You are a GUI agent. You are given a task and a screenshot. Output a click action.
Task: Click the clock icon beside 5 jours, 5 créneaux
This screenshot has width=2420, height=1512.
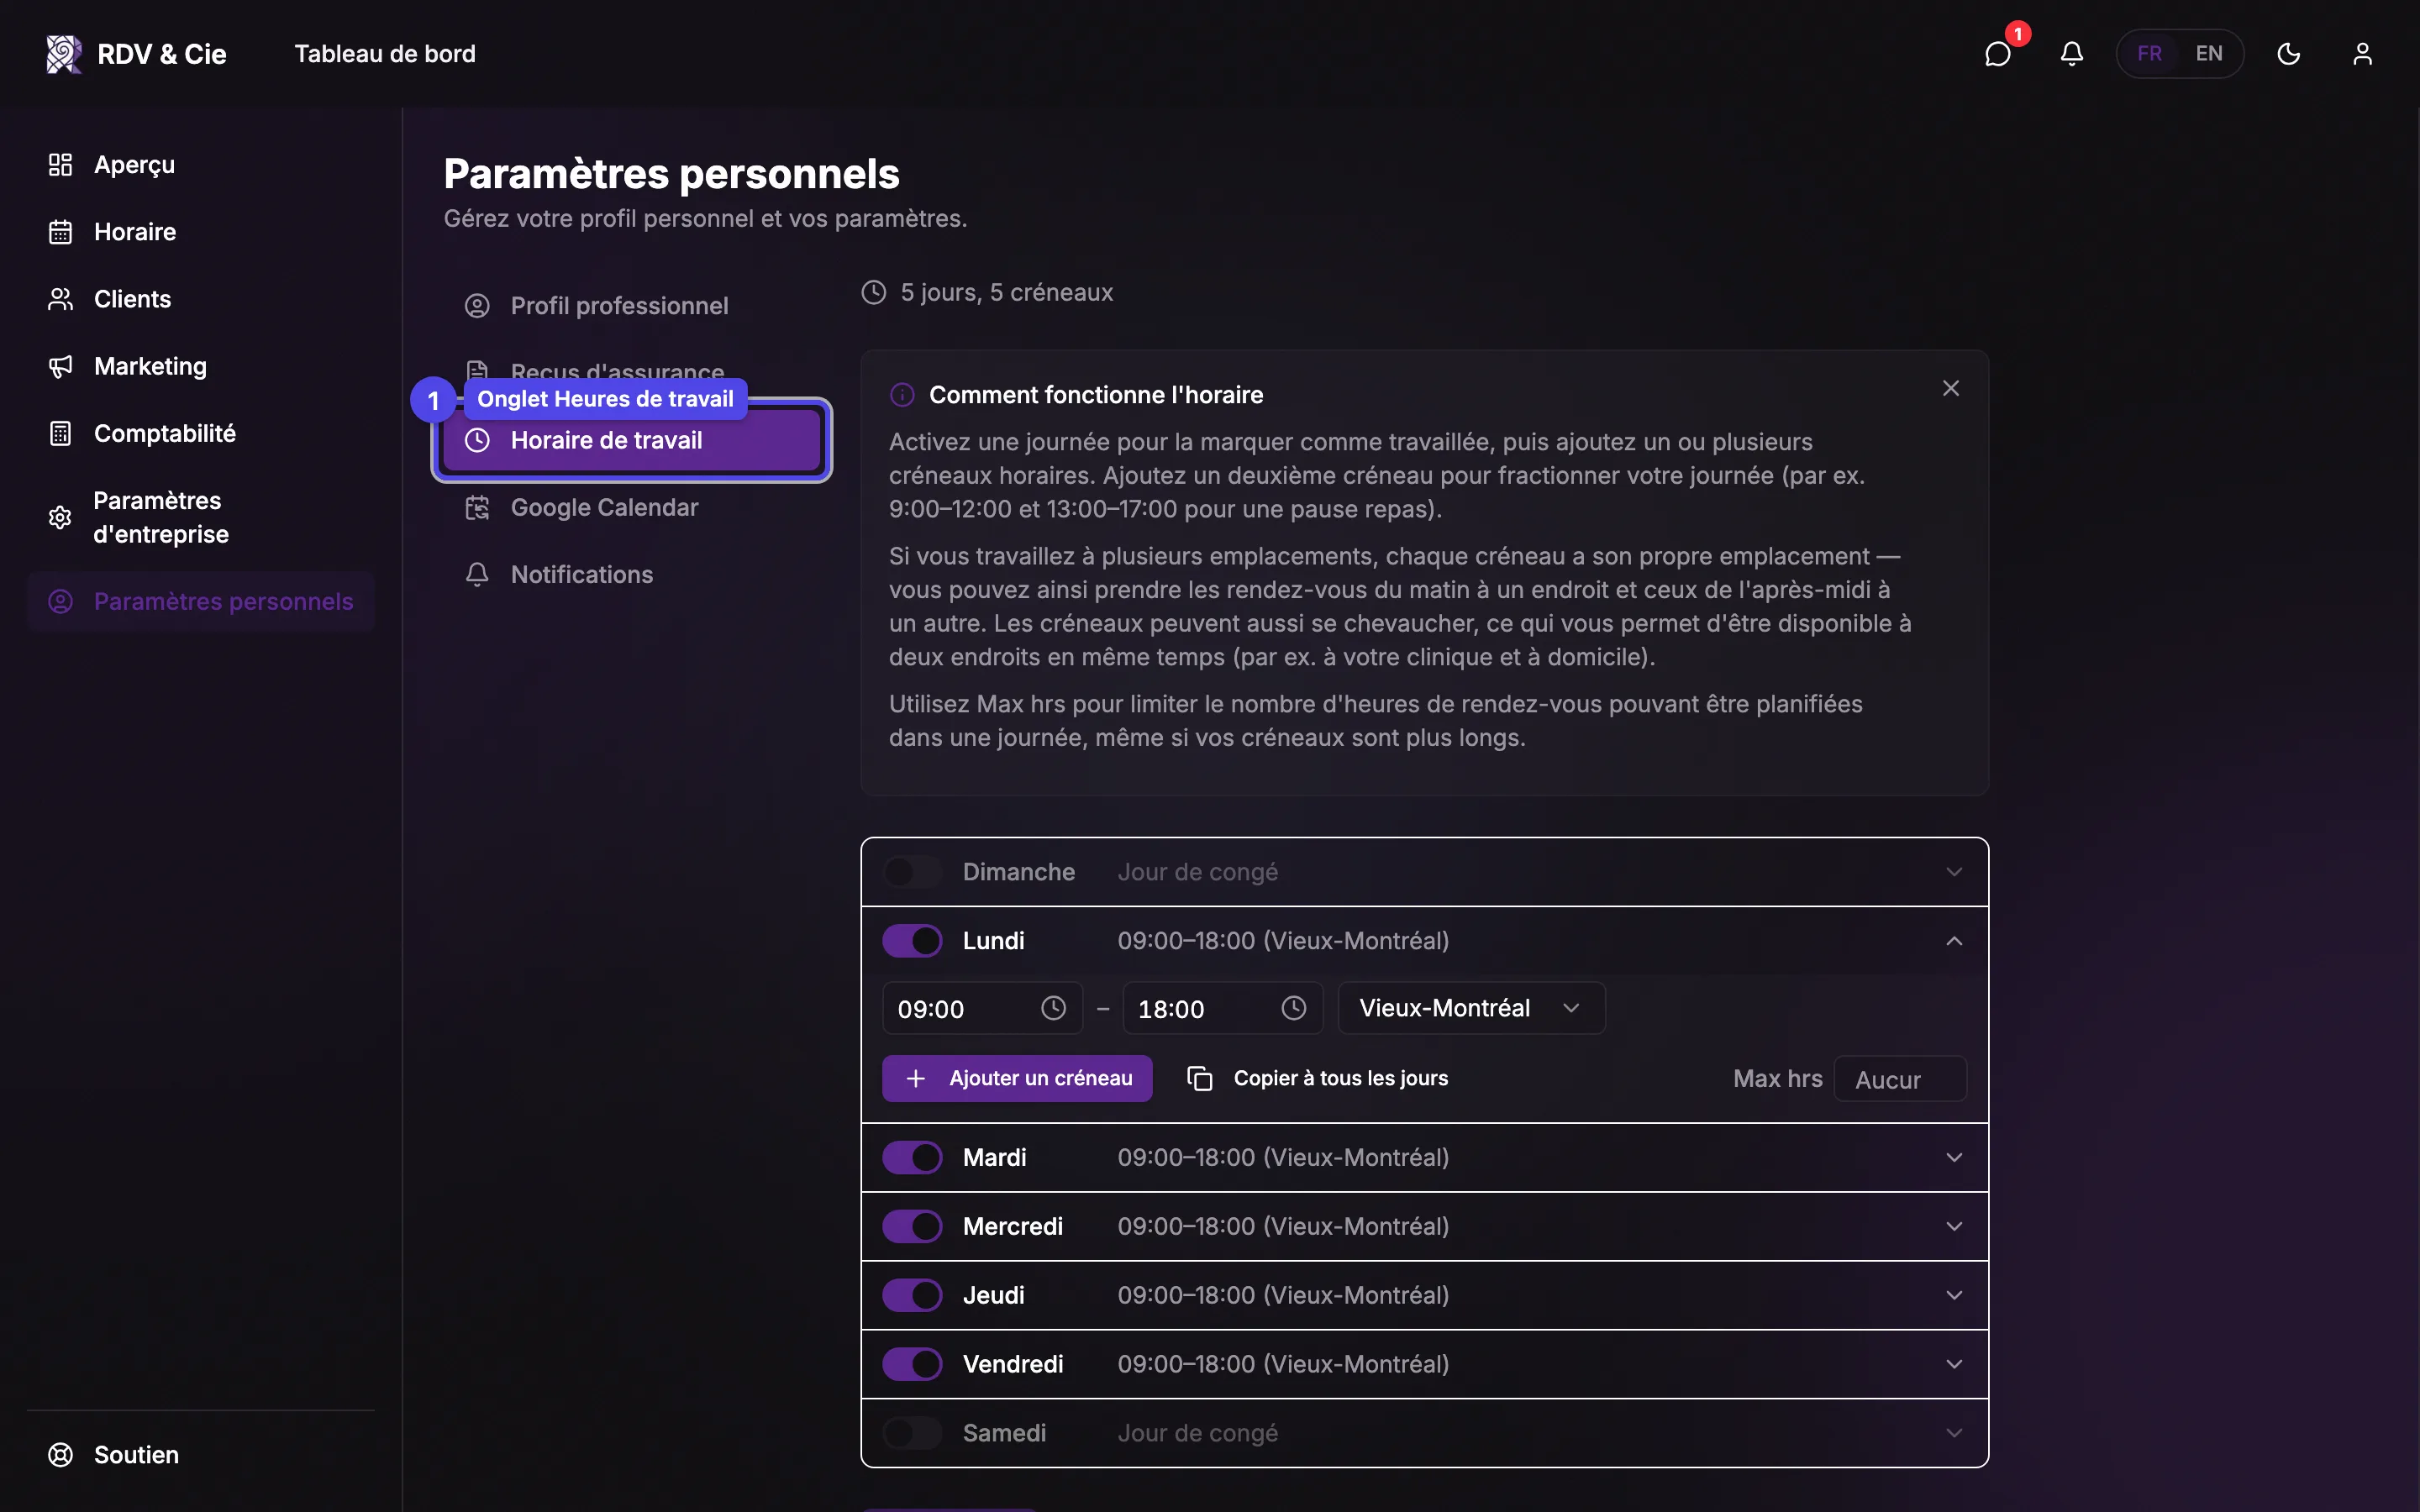[874, 292]
